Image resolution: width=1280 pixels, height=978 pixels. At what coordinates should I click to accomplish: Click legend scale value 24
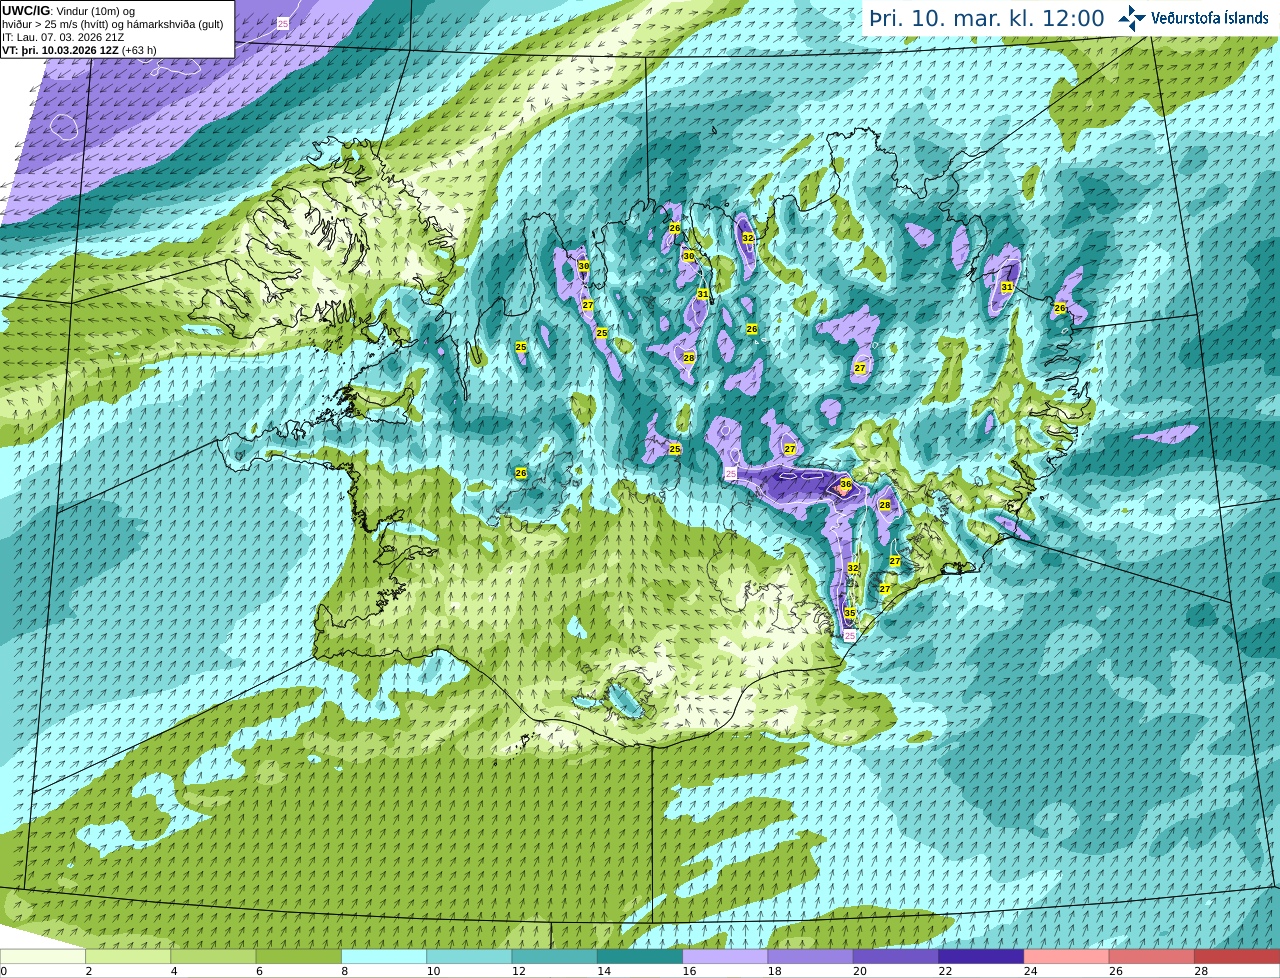1030,971
